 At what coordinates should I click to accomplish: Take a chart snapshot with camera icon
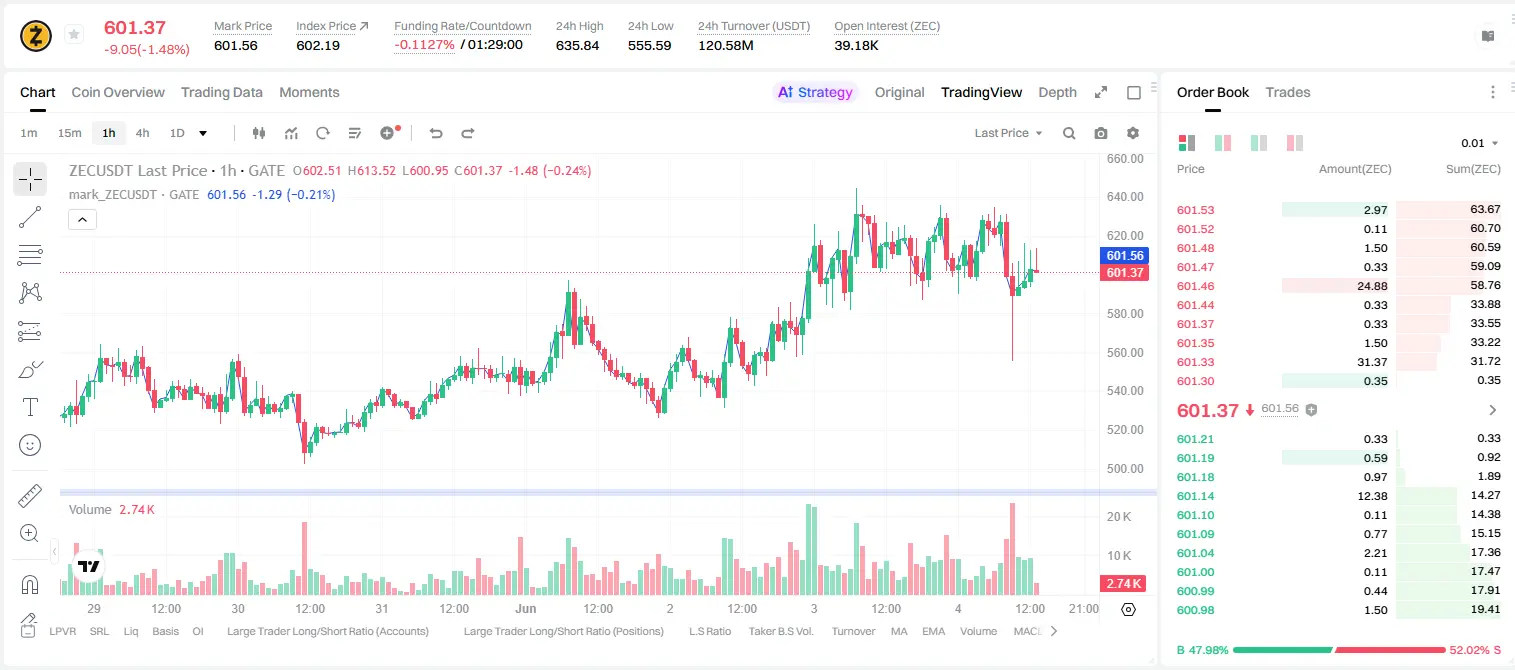[1101, 133]
